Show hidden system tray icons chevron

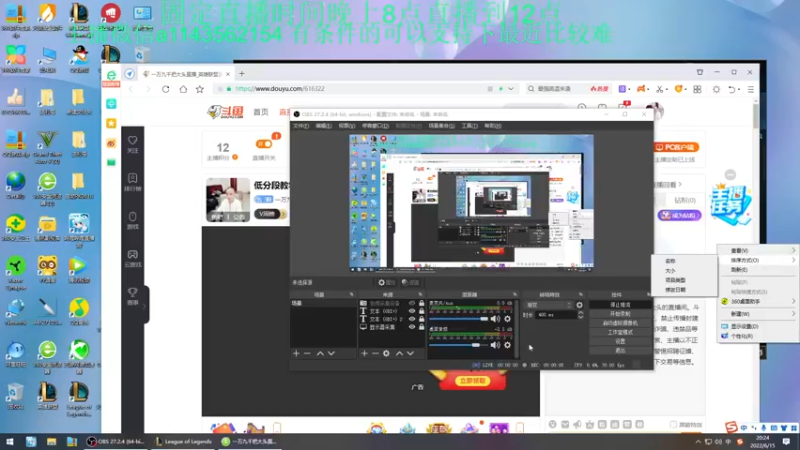pos(698,441)
